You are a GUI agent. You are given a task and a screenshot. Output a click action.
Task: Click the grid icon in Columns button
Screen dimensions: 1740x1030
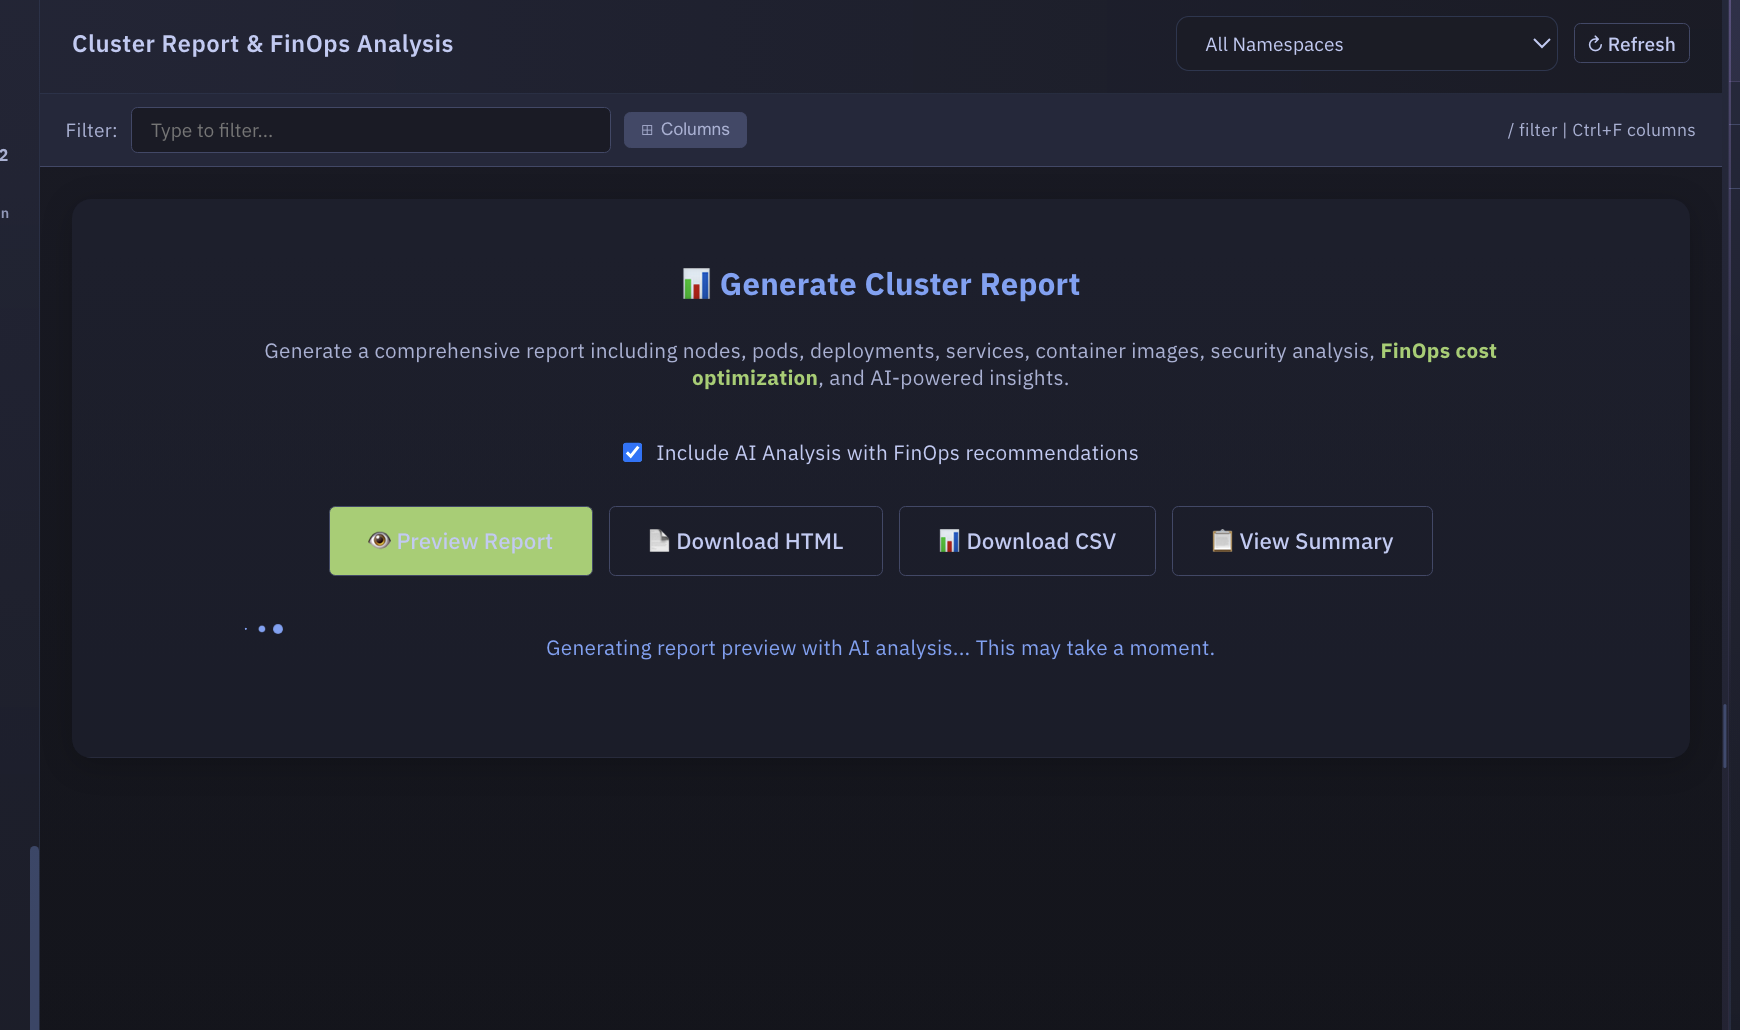coord(647,130)
